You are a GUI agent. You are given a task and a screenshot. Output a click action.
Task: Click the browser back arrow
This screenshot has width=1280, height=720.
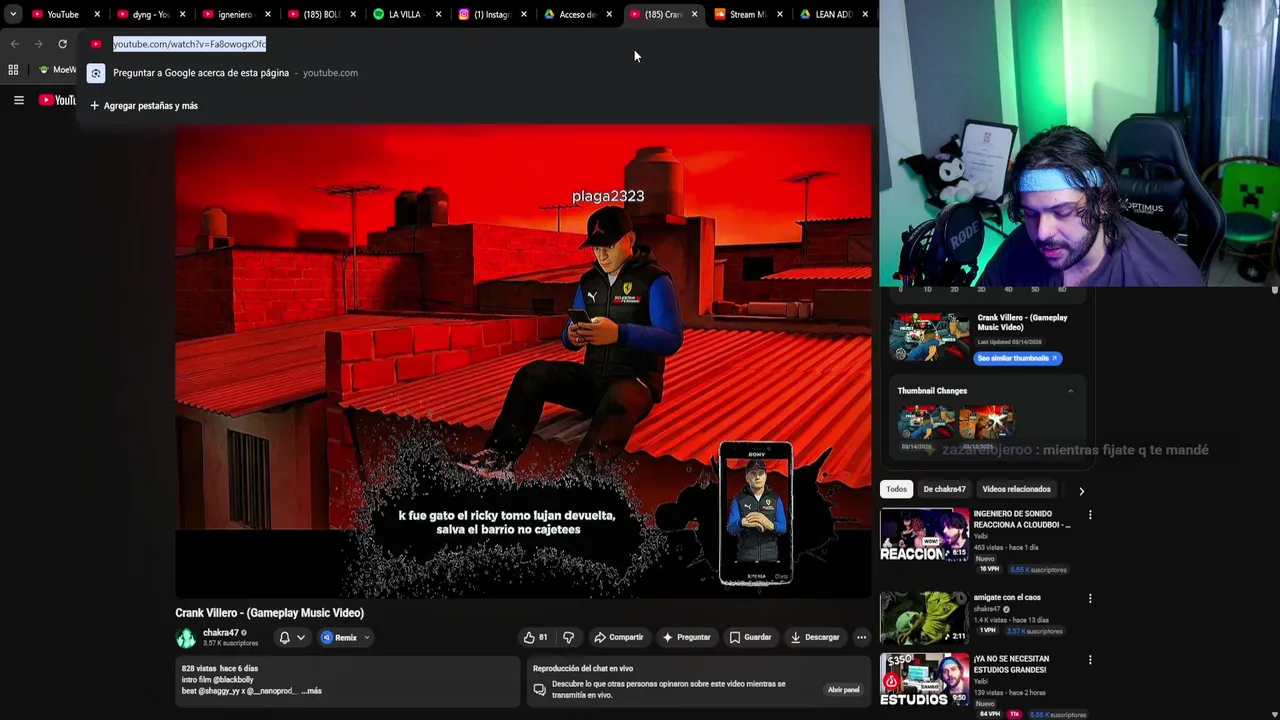point(14,44)
